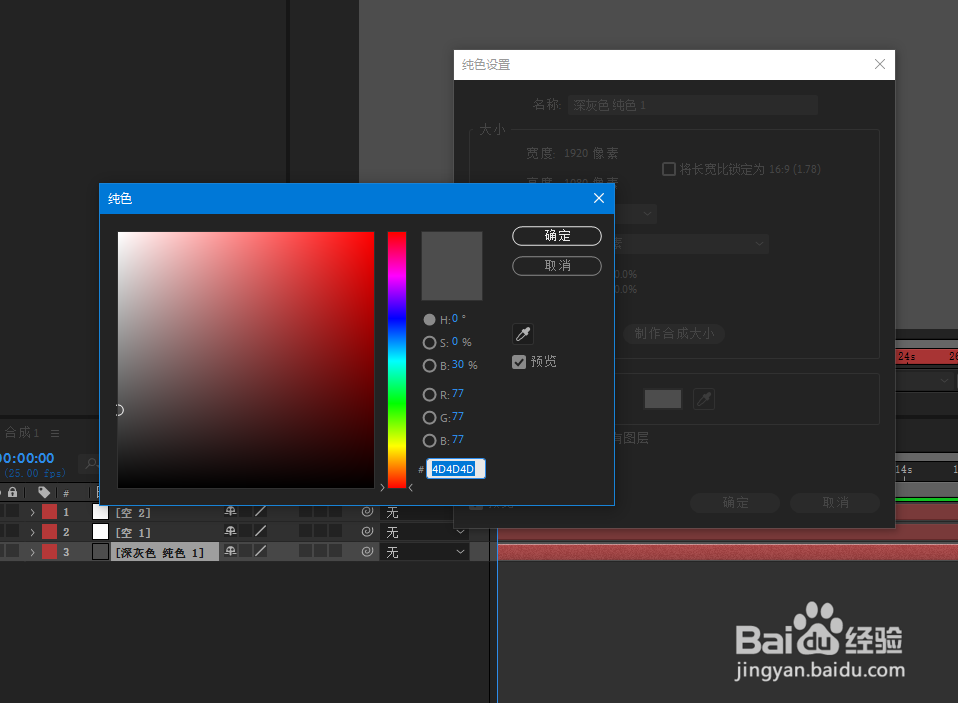The image size is (958, 703).
Task: Click the parent pick whip for 深灰色 纯色 1
Action: click(x=367, y=552)
